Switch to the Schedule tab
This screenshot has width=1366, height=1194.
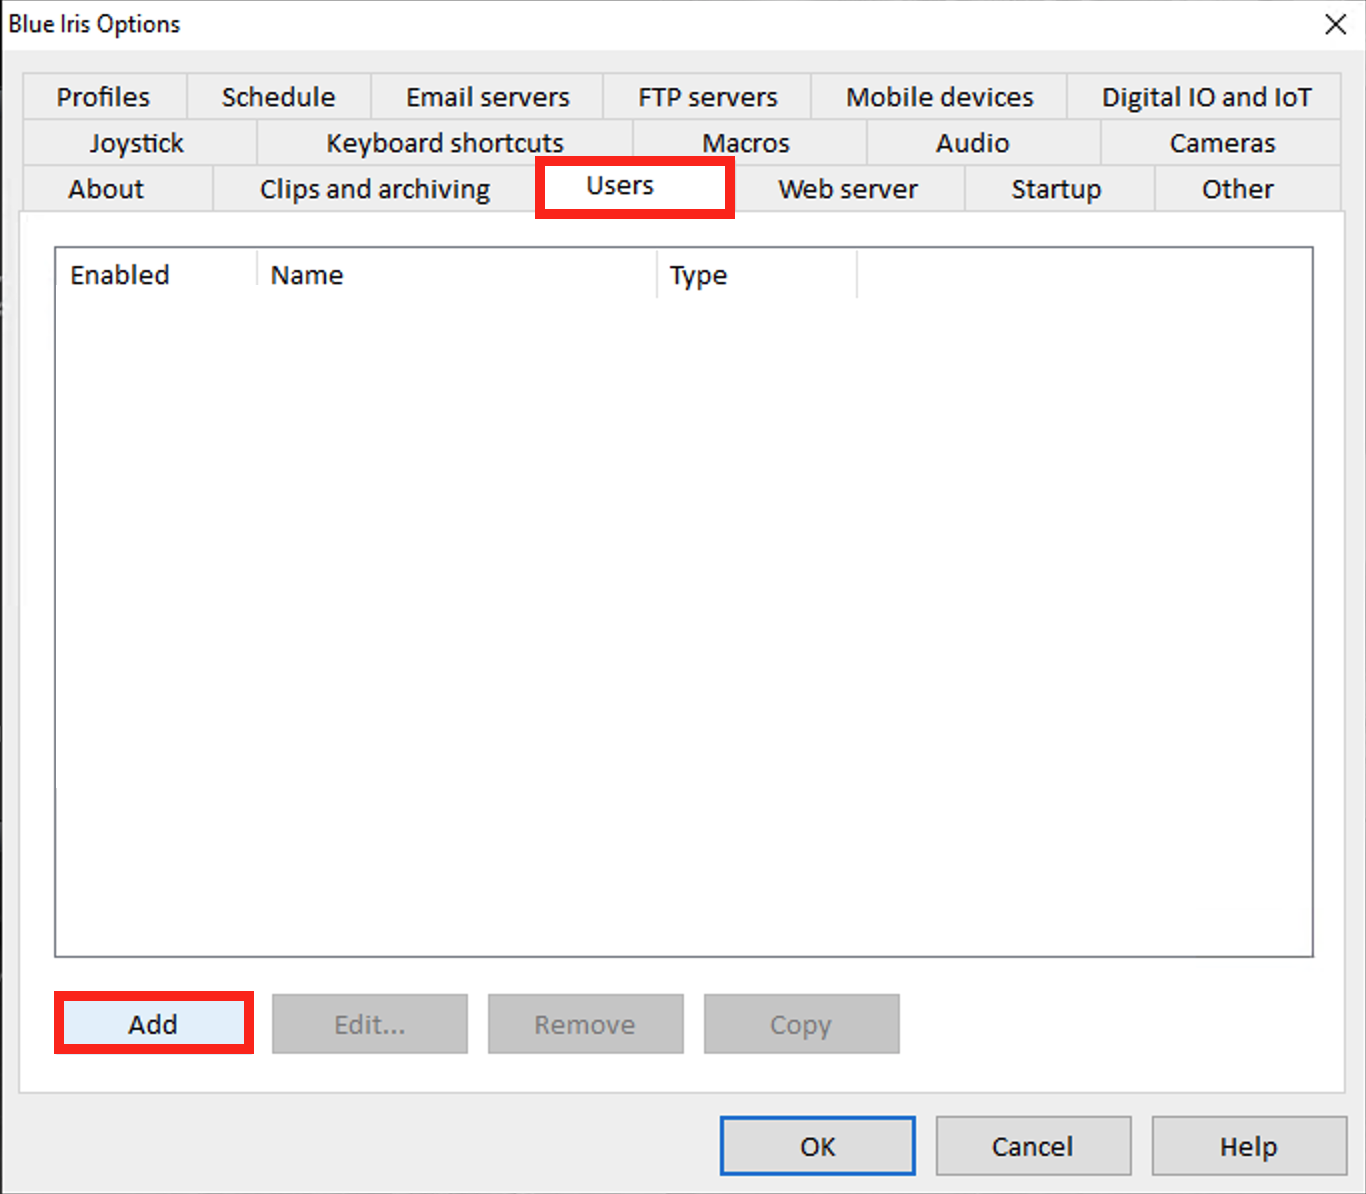pos(278,97)
